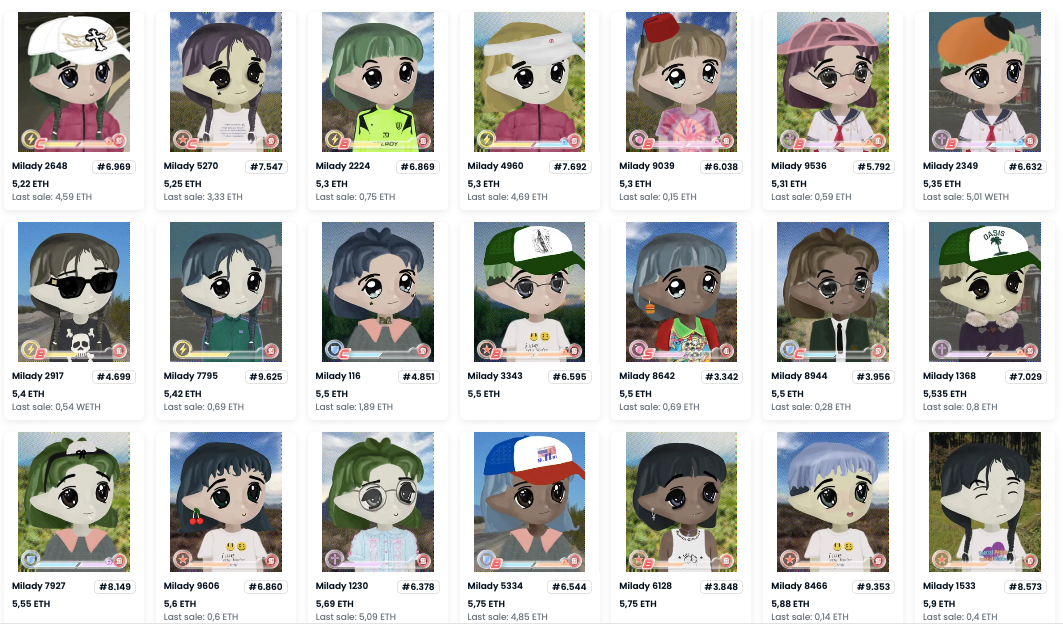
Task: Click rank badge #6.038 on Milady 9039
Action: [x=721, y=167]
